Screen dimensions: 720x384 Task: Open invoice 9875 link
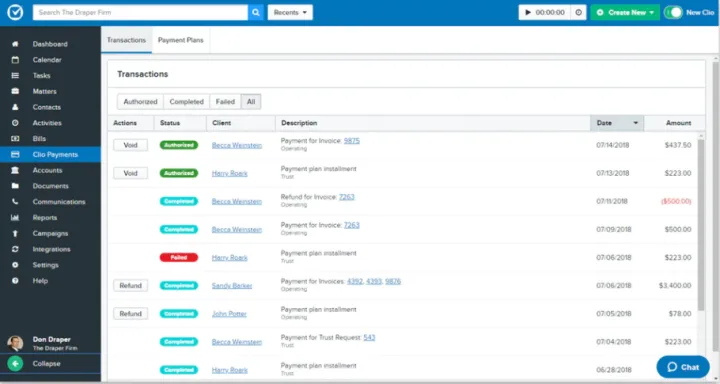tap(352, 141)
